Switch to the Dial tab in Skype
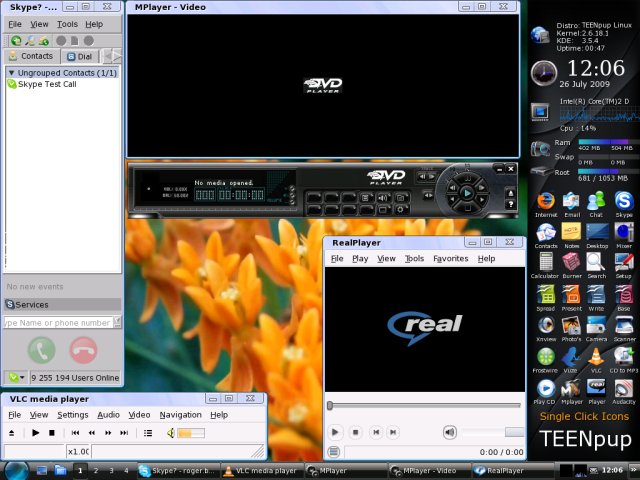Viewport: 640px width, 480px height. pos(79,57)
